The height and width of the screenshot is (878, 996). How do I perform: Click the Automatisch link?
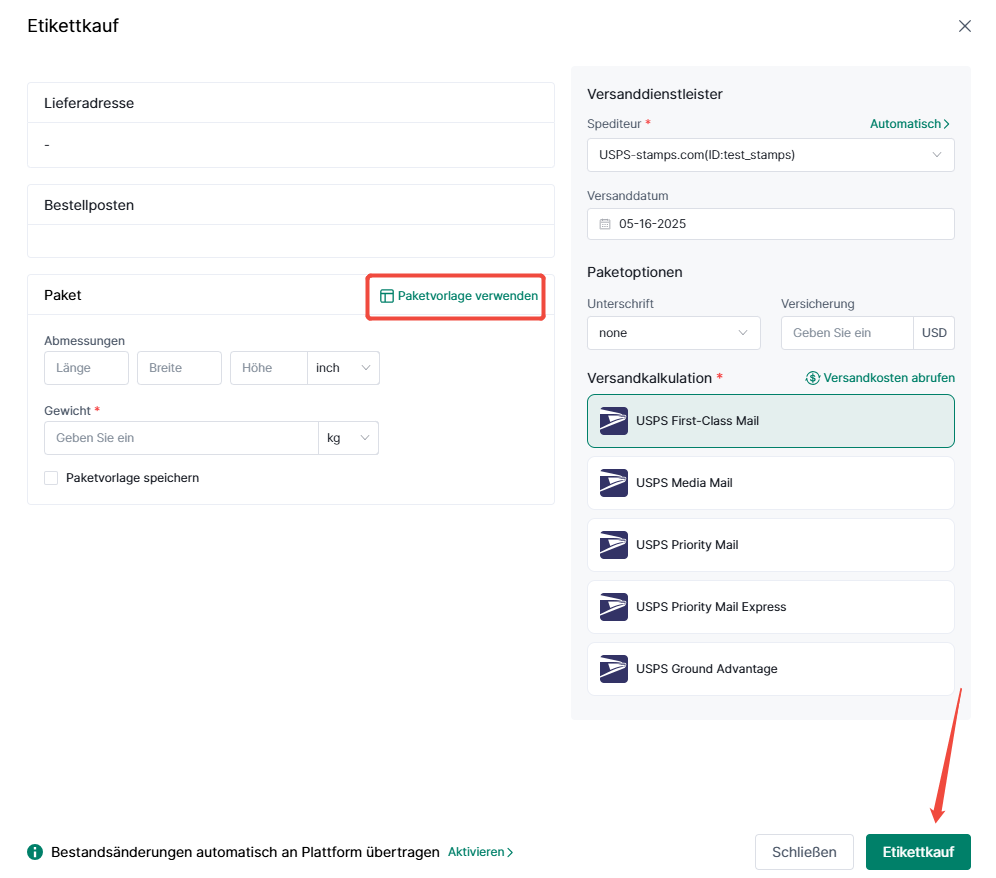(910, 124)
